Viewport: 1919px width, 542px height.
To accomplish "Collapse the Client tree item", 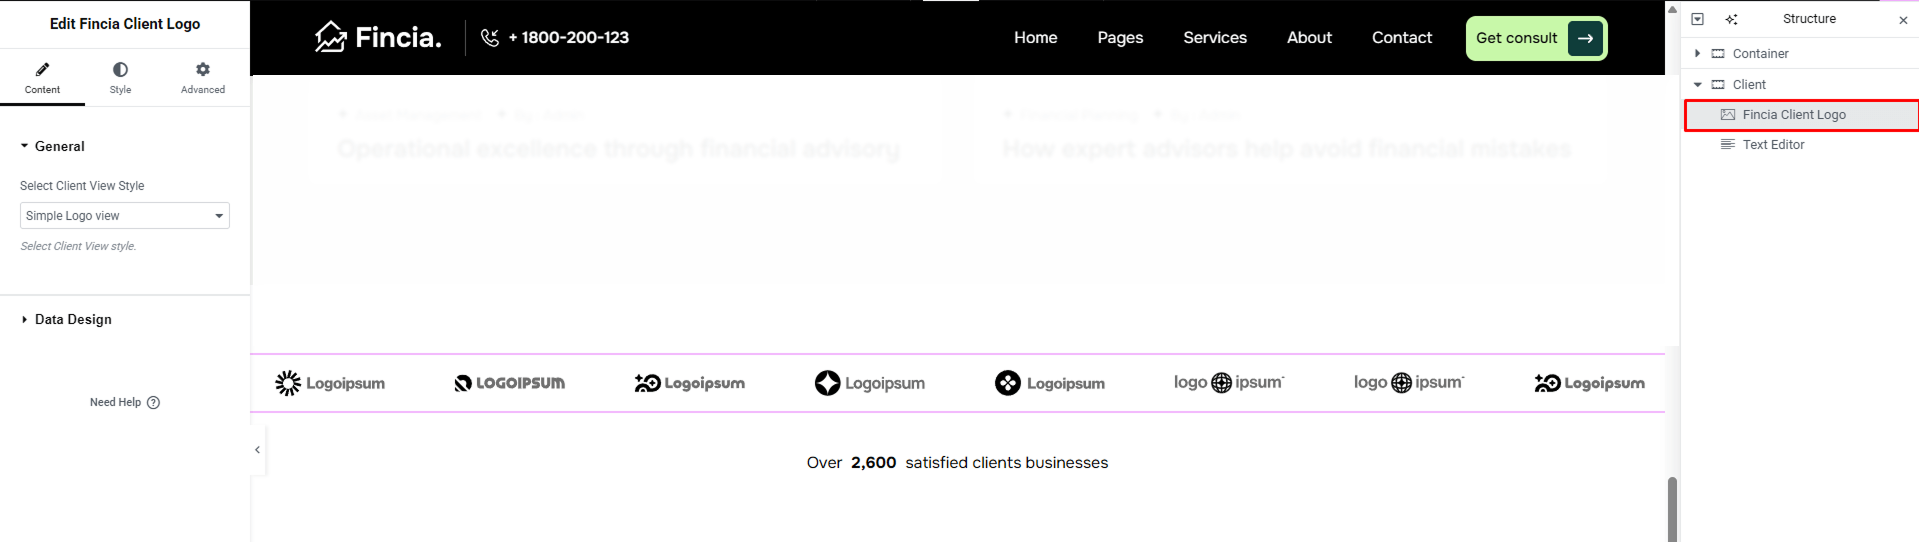I will point(1697,85).
